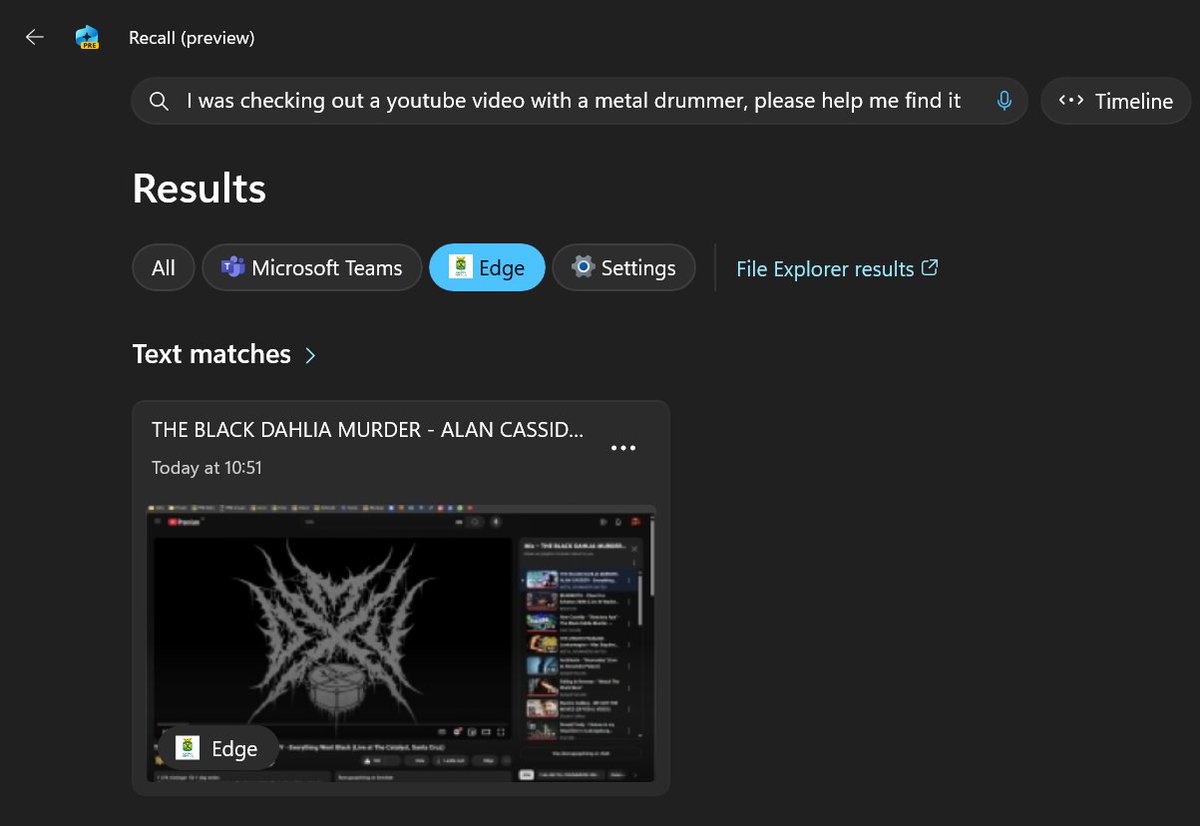1200x826 pixels.
Task: Activate the microphone voice search icon
Action: tap(1004, 101)
